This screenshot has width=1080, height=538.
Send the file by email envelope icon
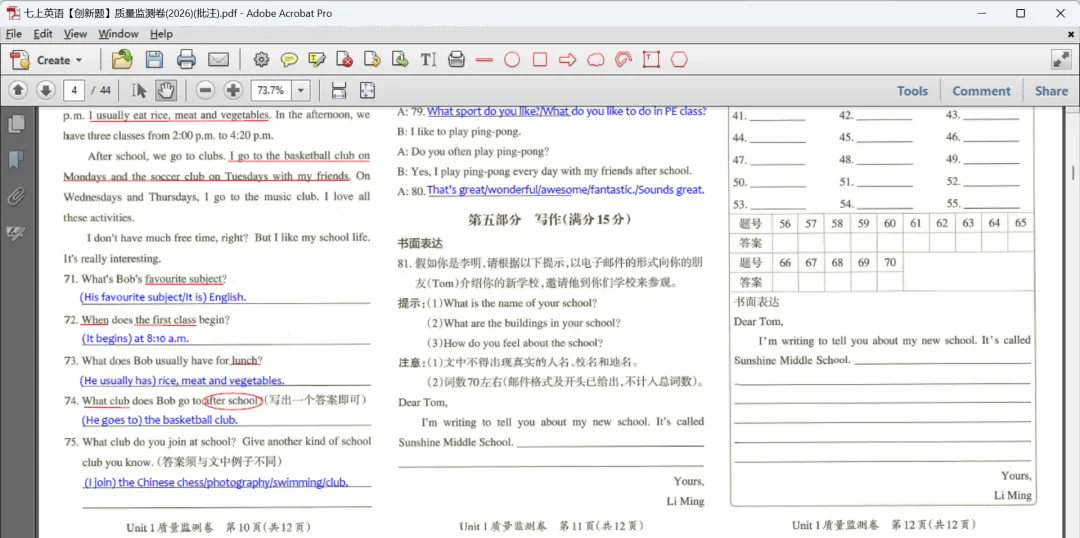(218, 60)
